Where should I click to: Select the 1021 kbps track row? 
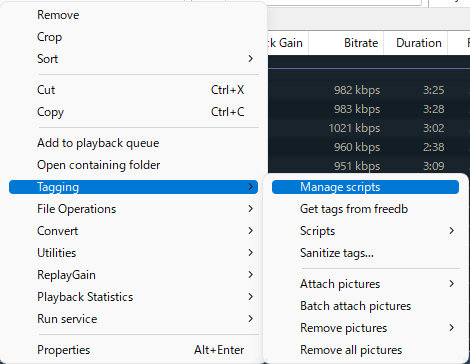point(369,128)
